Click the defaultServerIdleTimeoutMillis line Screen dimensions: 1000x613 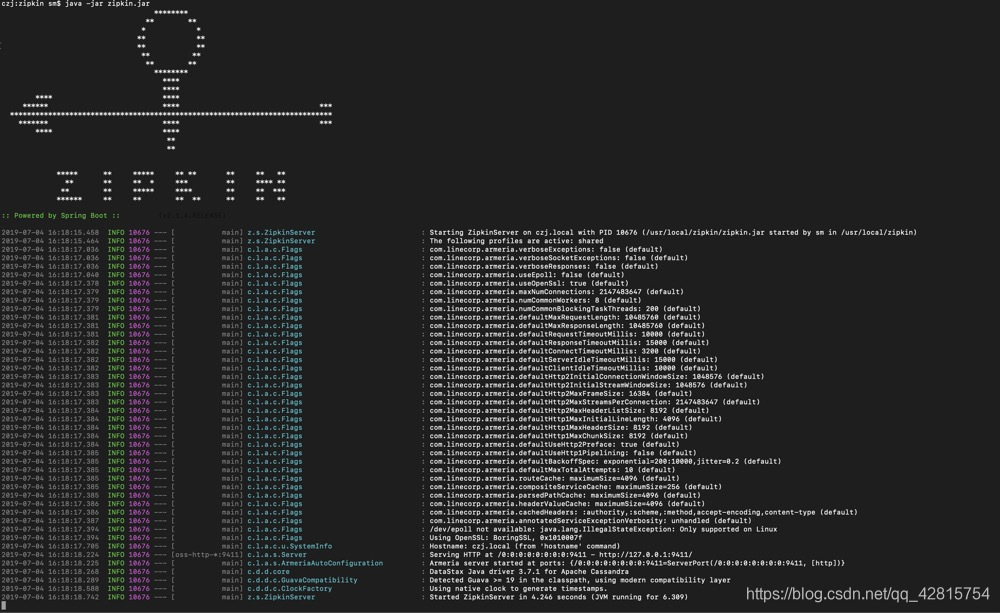pyautogui.click(x=573, y=360)
